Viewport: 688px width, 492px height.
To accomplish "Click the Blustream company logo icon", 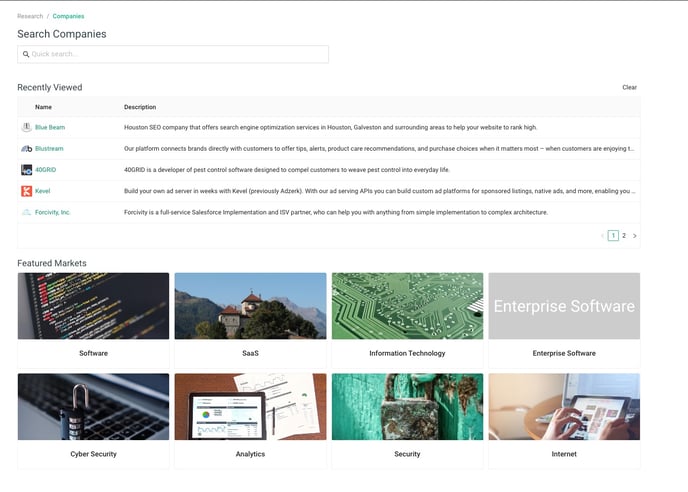I will click(26, 148).
